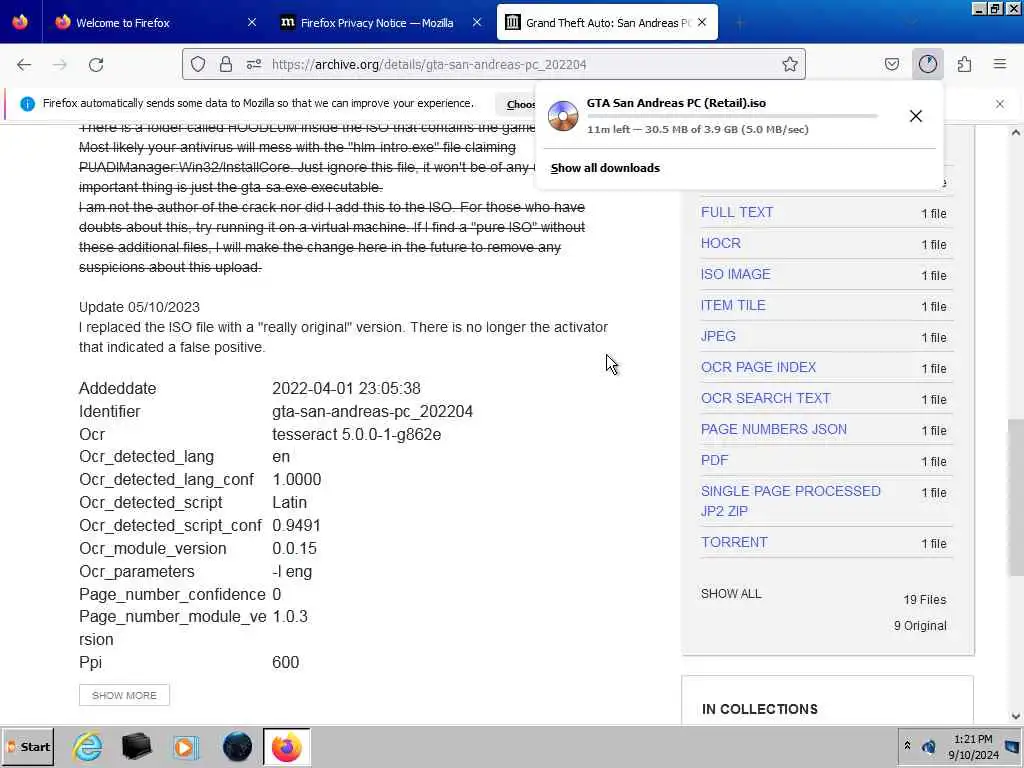Viewport: 1024px width, 768px height.
Task: Toggle the downloads panel toolbar button
Action: [927, 64]
